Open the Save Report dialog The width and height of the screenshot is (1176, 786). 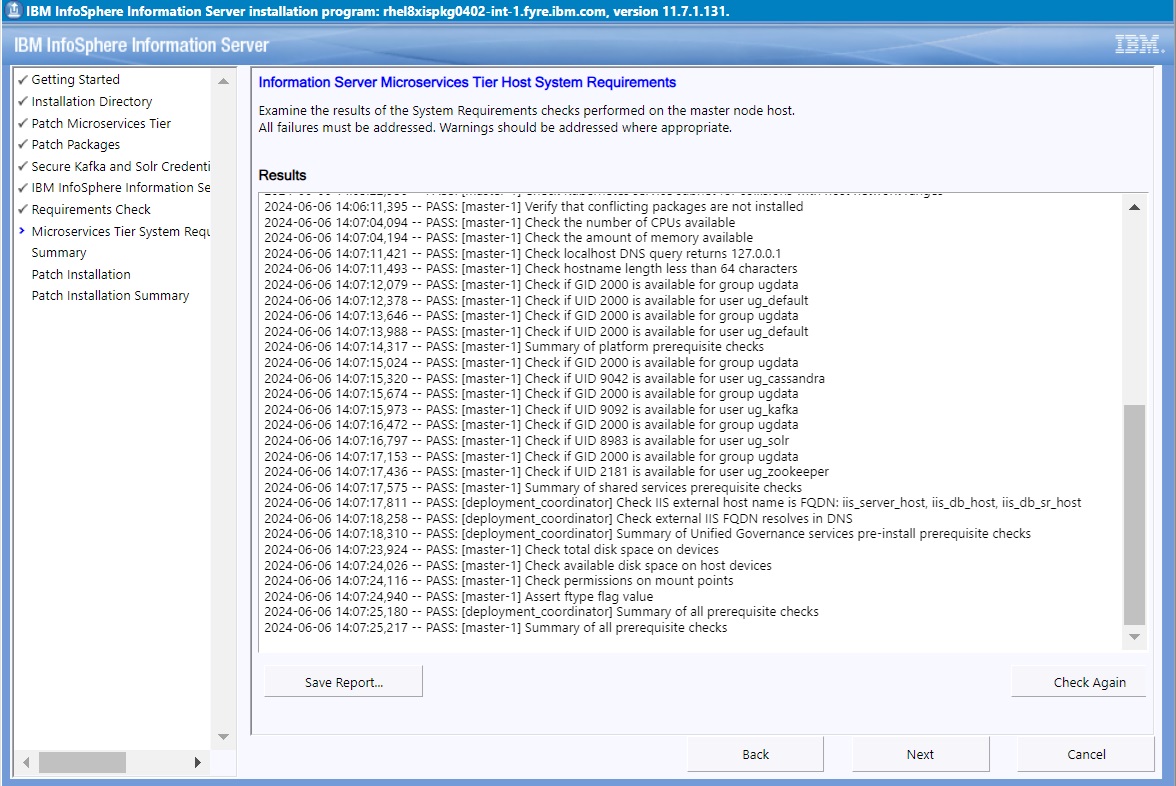click(x=343, y=681)
